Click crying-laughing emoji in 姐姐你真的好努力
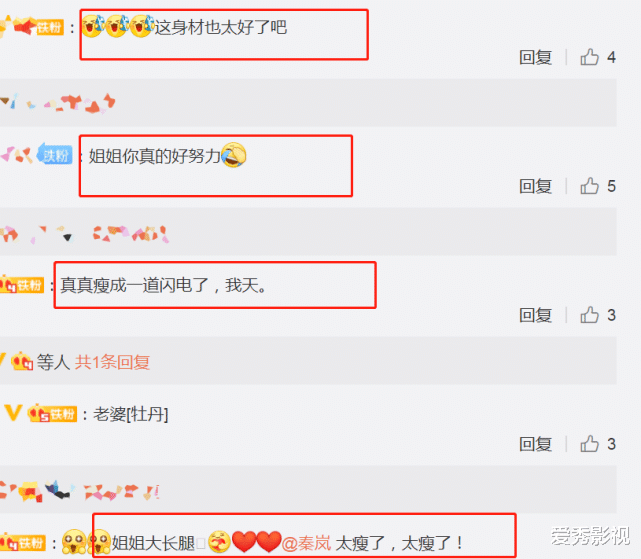The image size is (641, 559). tap(234, 155)
